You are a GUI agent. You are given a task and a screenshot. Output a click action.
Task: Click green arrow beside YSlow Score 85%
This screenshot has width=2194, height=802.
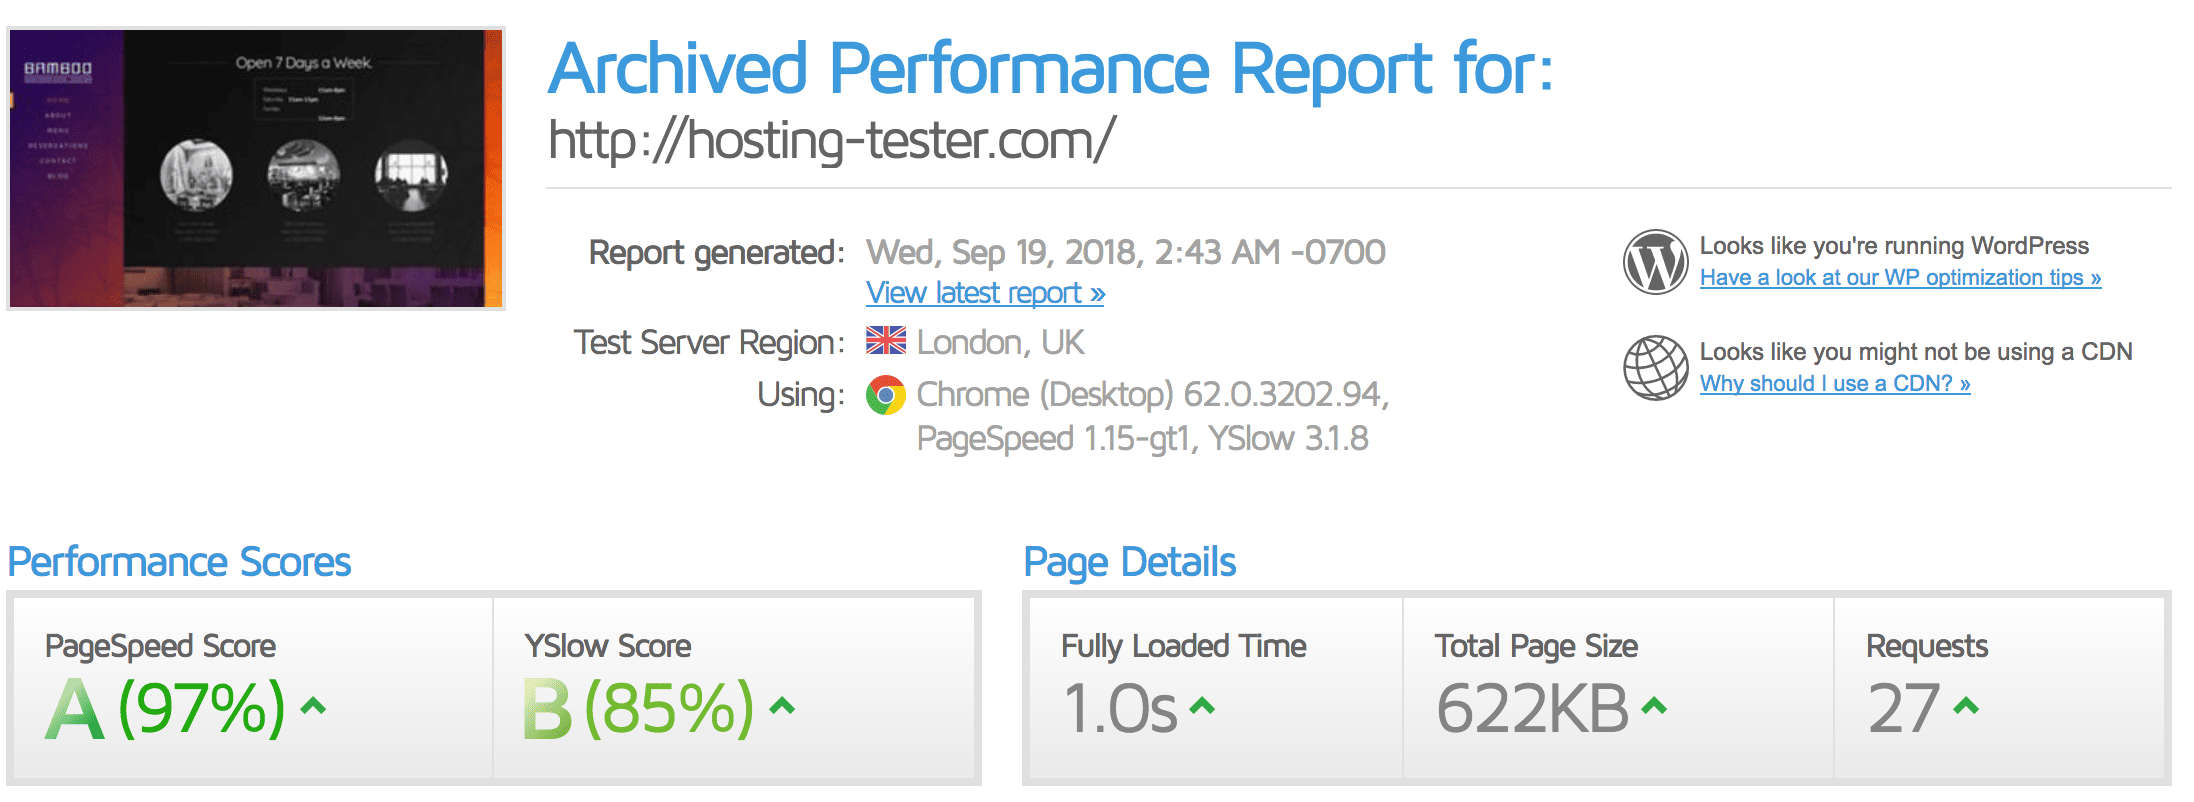coord(782,707)
